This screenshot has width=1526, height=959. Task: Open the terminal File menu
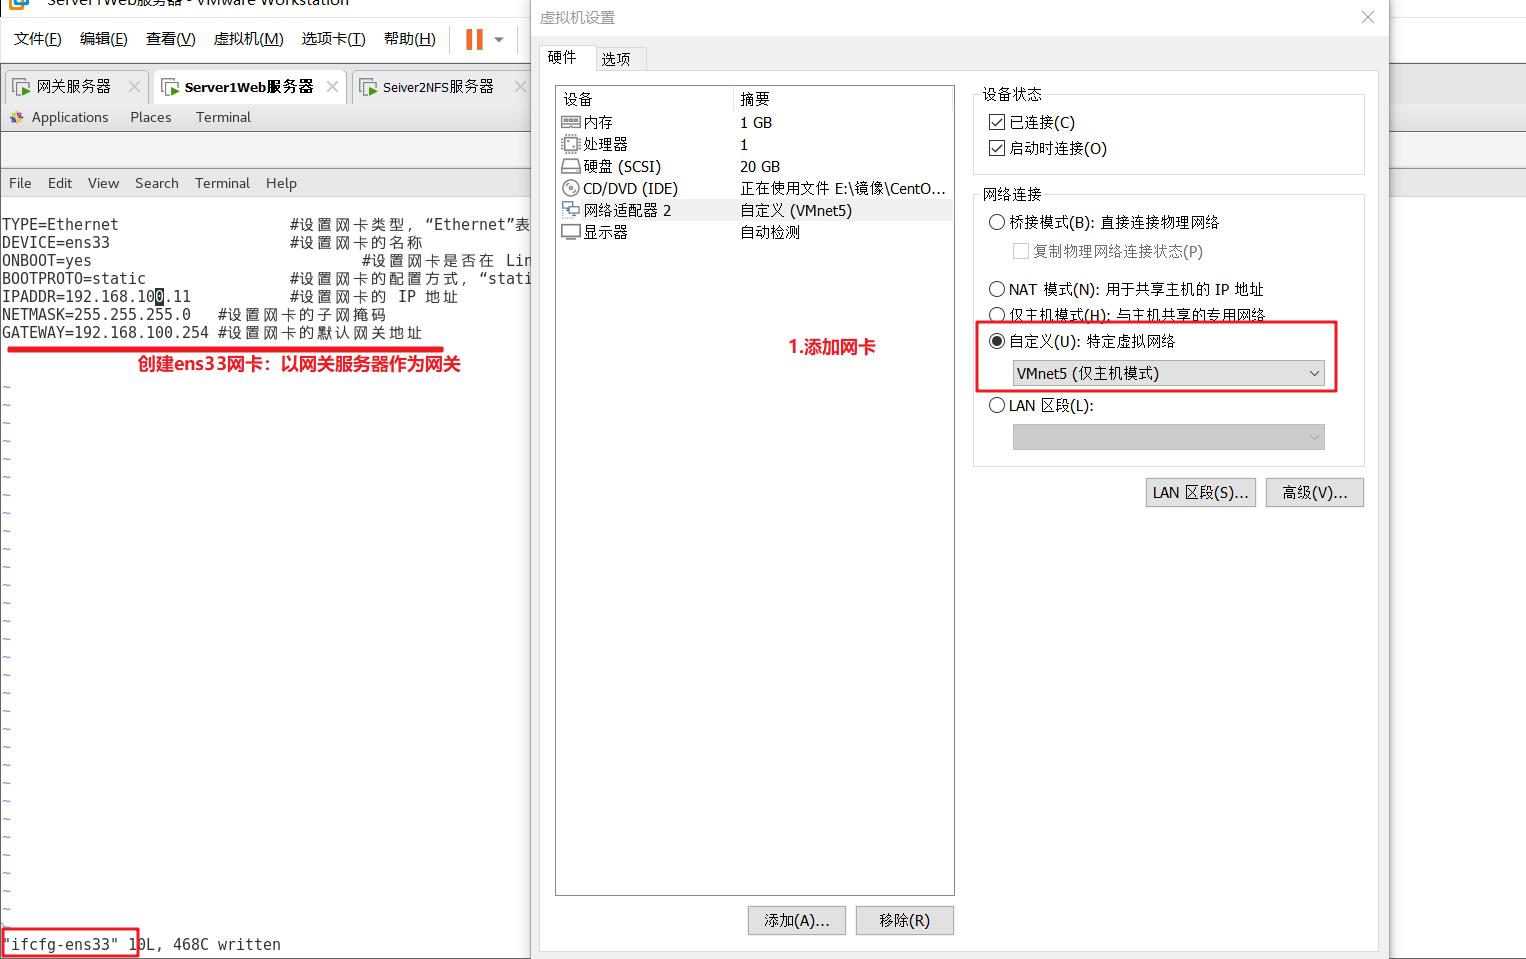pos(20,183)
